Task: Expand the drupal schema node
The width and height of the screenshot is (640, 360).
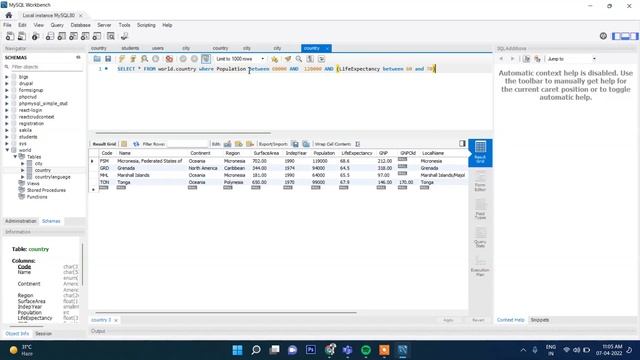Action: [x=7, y=83]
